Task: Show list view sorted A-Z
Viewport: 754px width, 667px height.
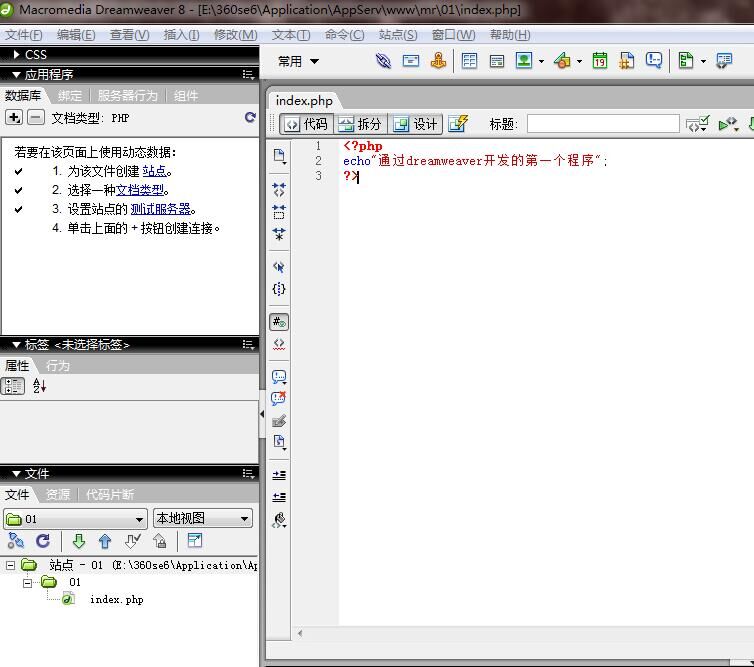Action: (39, 386)
